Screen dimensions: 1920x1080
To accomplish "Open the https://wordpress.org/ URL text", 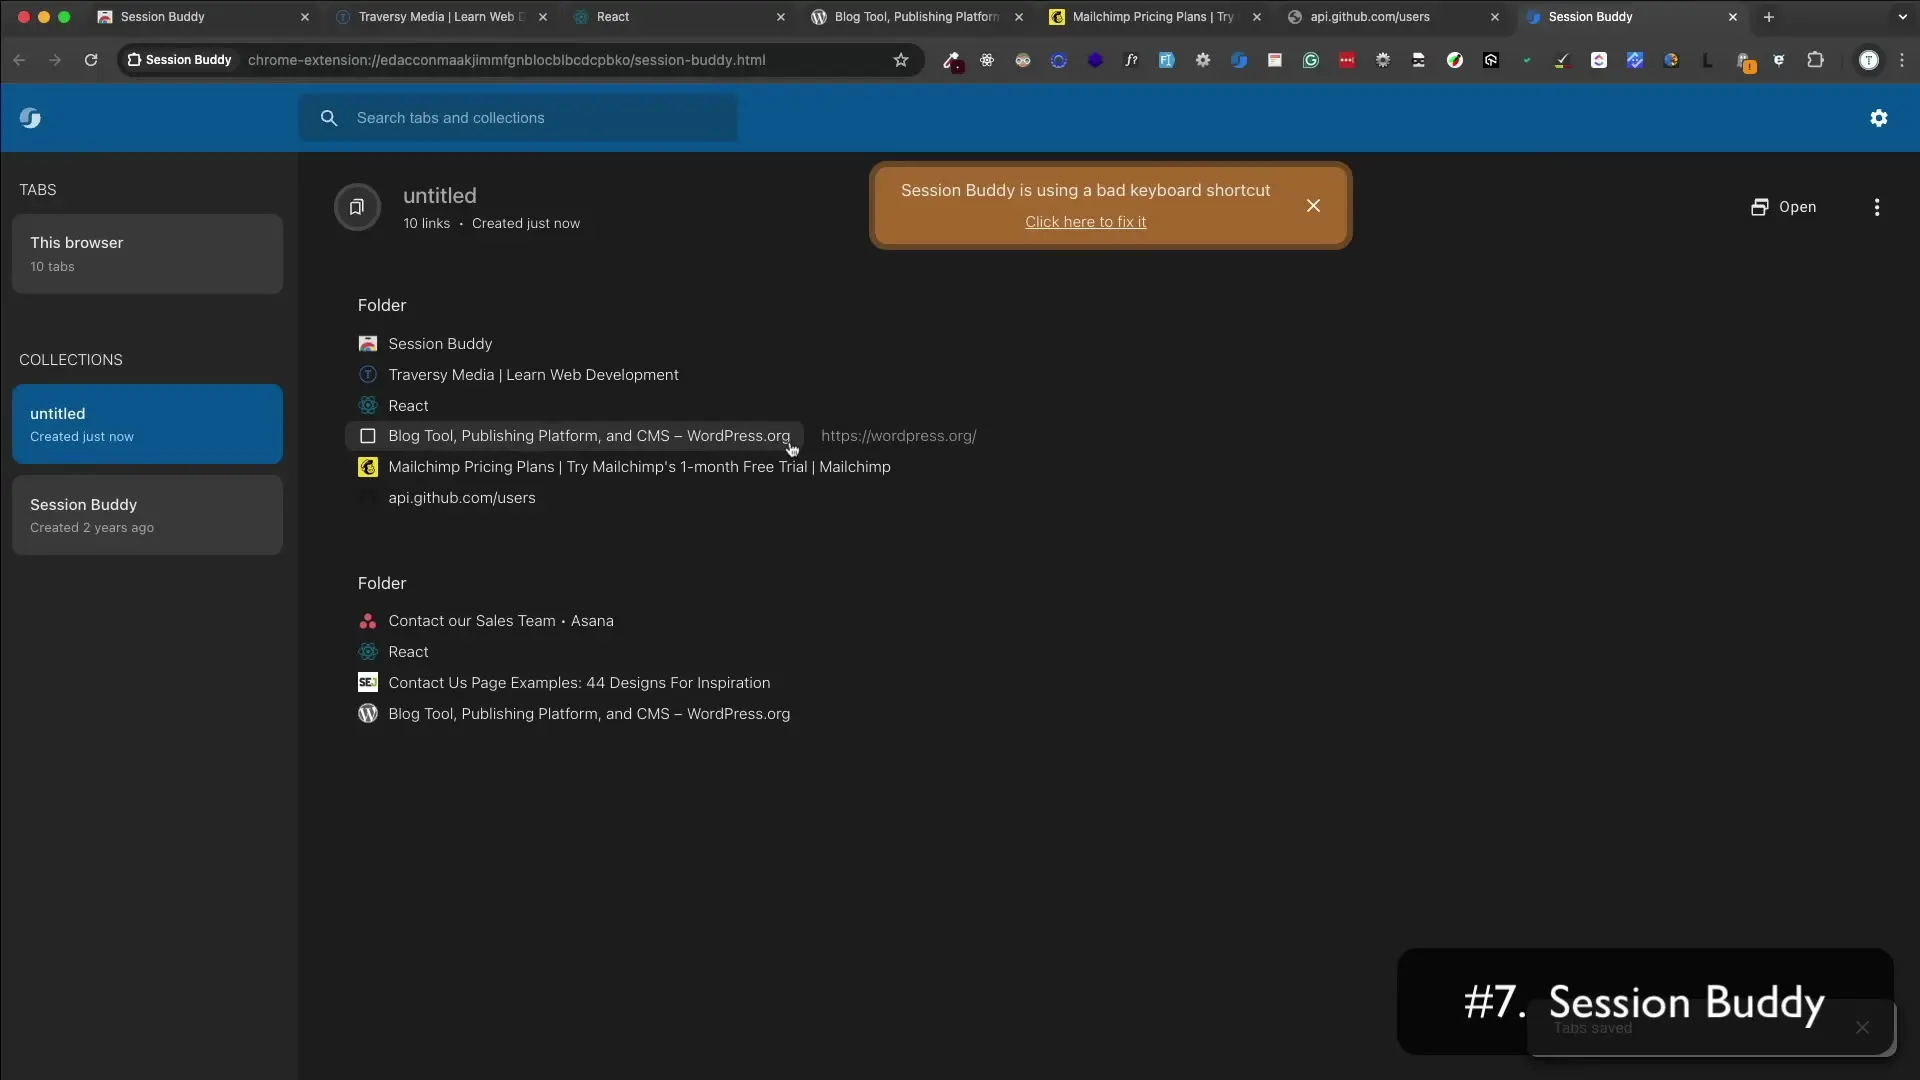I will point(898,436).
